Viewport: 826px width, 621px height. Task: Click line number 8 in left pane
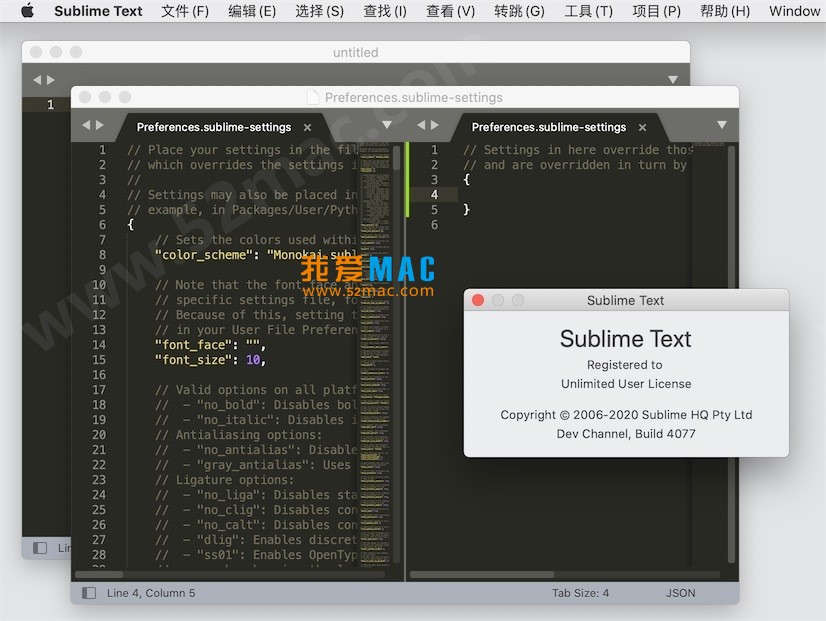tap(102, 255)
